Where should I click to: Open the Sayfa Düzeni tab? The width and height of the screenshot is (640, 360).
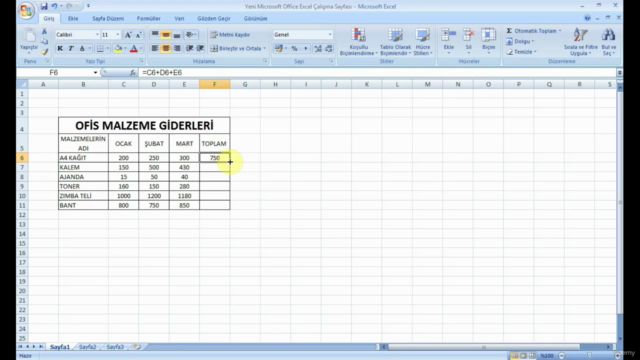tap(108, 18)
